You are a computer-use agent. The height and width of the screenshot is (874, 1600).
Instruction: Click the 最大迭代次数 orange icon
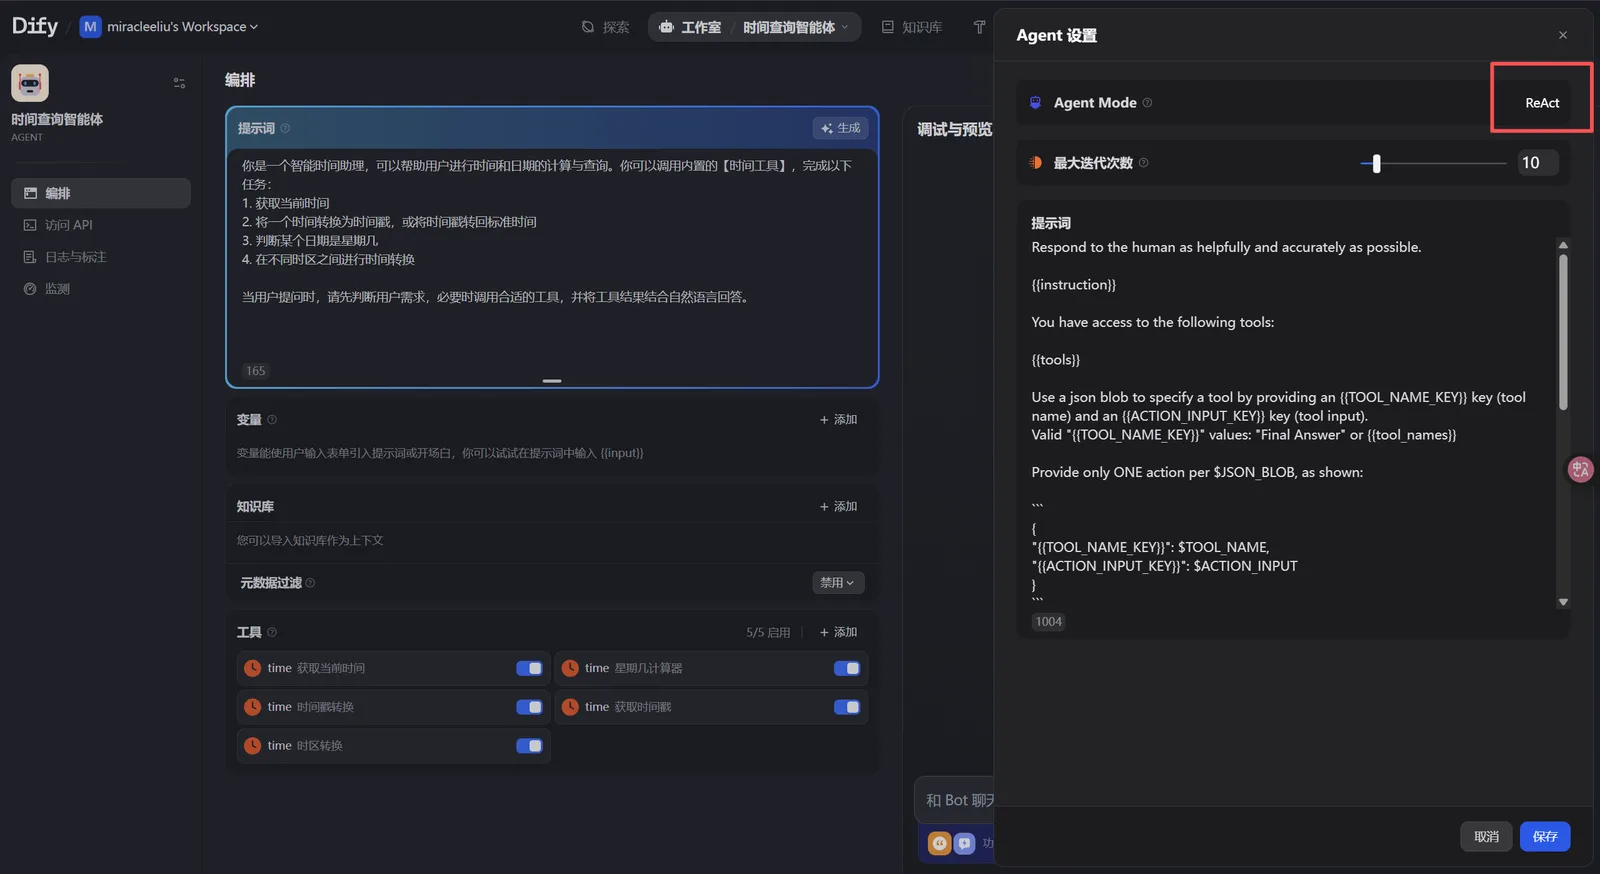[x=1036, y=163]
